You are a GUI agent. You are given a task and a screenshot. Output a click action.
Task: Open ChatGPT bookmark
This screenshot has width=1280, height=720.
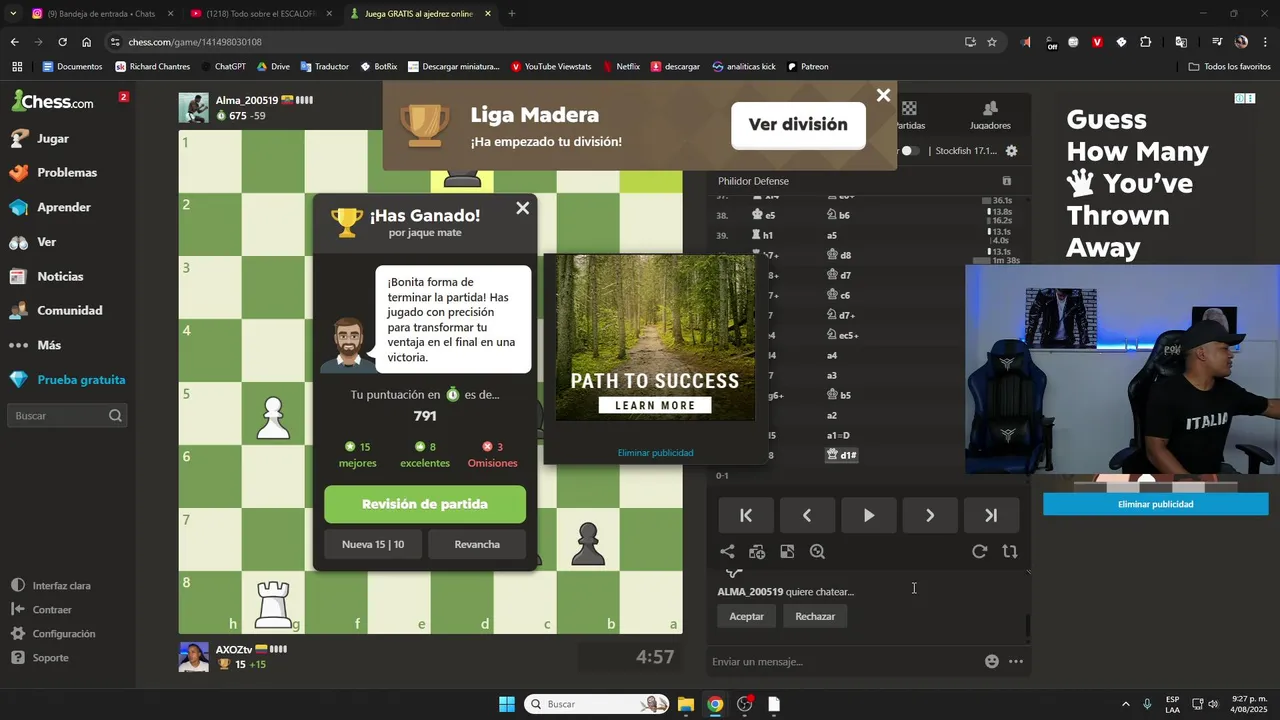point(222,67)
